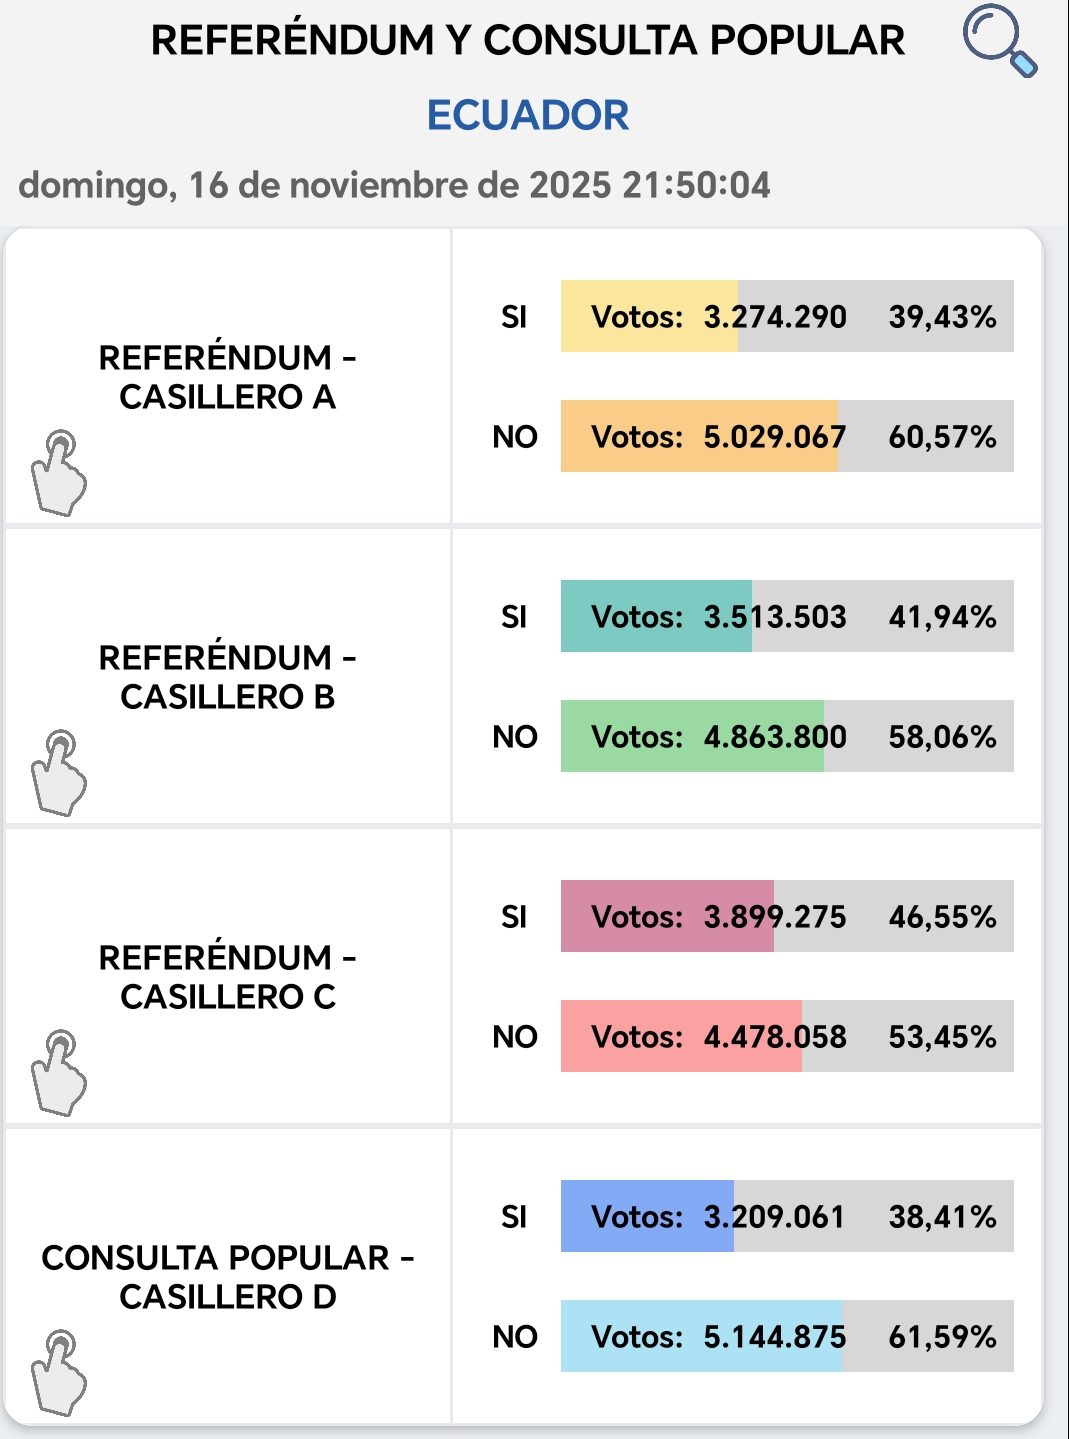Select the teal SI bar for Casillero B
This screenshot has height=1439, width=1069.
(656, 616)
